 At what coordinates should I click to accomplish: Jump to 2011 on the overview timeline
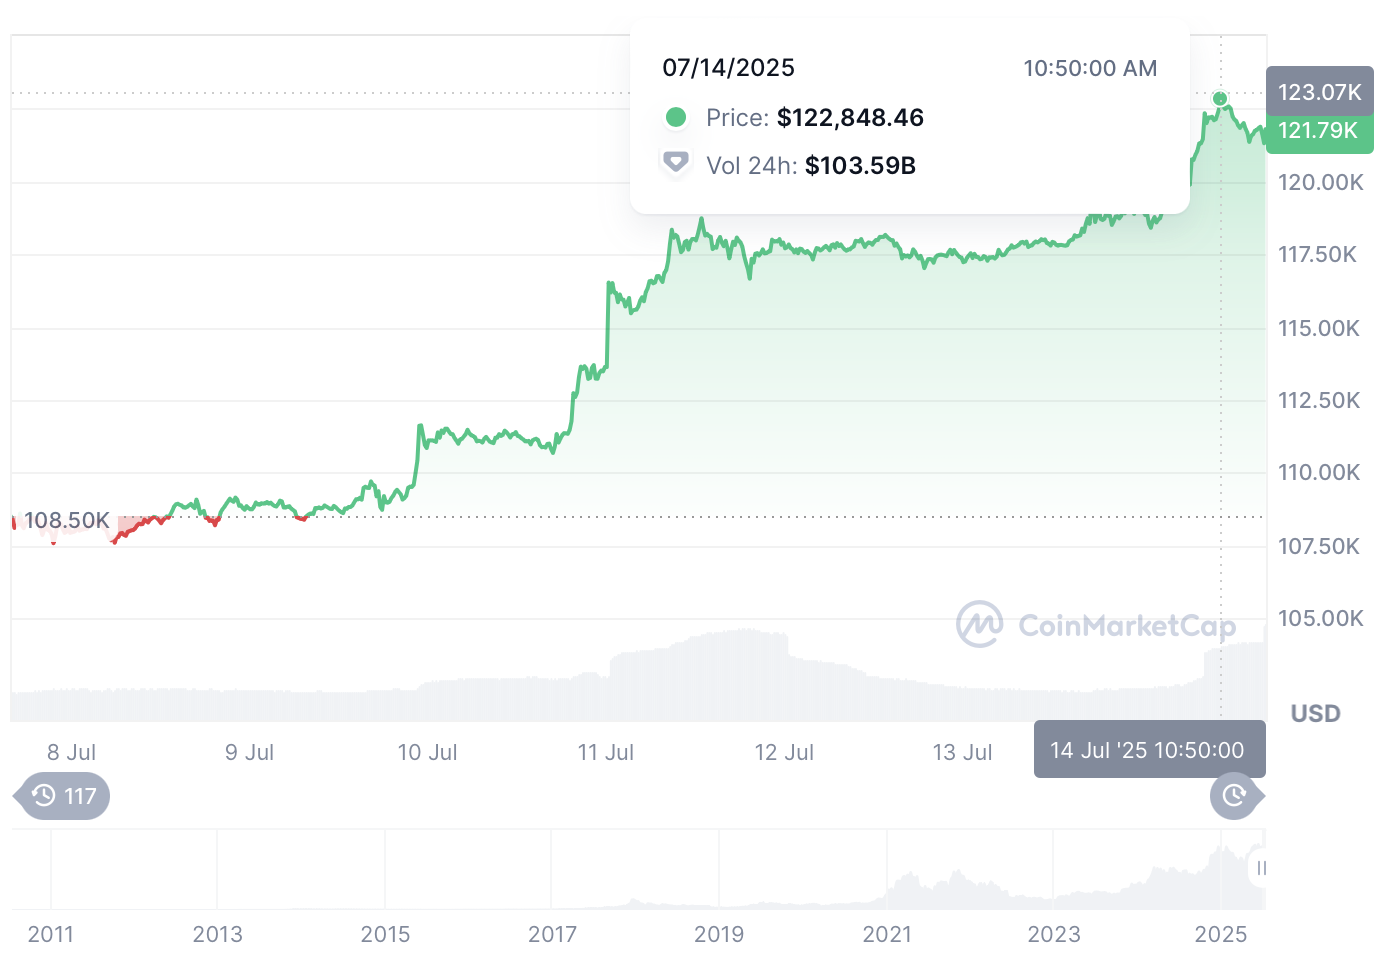coord(51,934)
